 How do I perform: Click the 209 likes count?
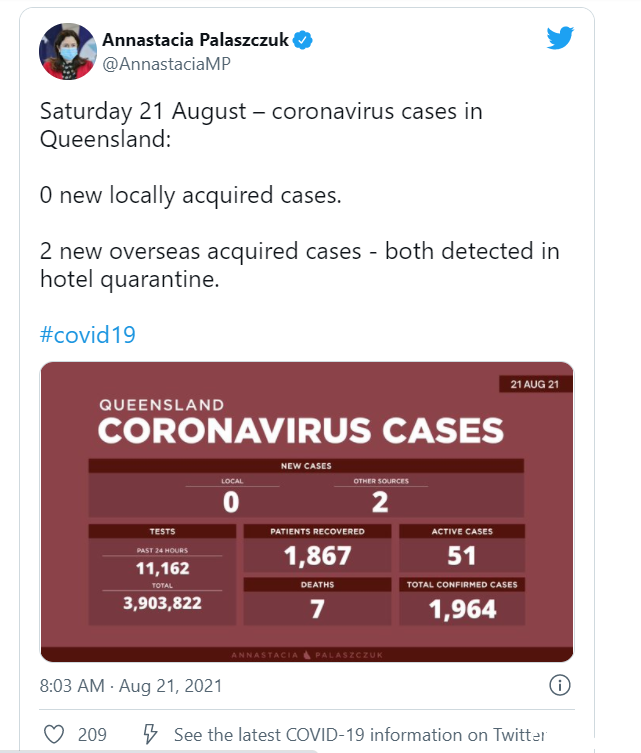click(x=92, y=734)
